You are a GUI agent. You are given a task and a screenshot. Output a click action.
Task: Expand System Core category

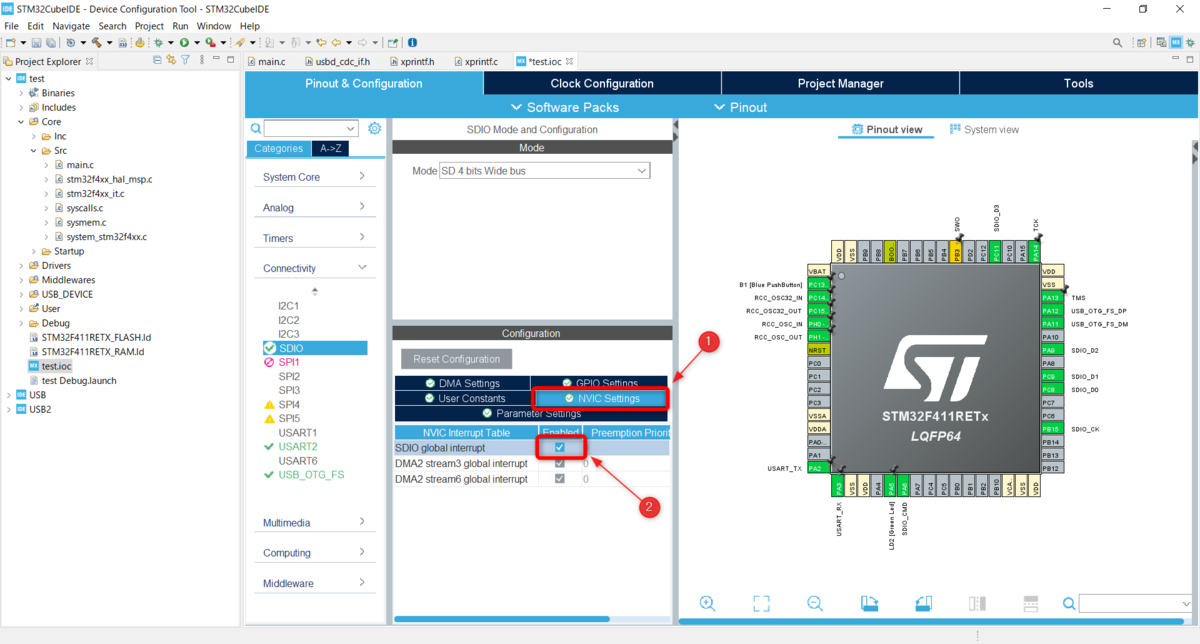[315, 177]
